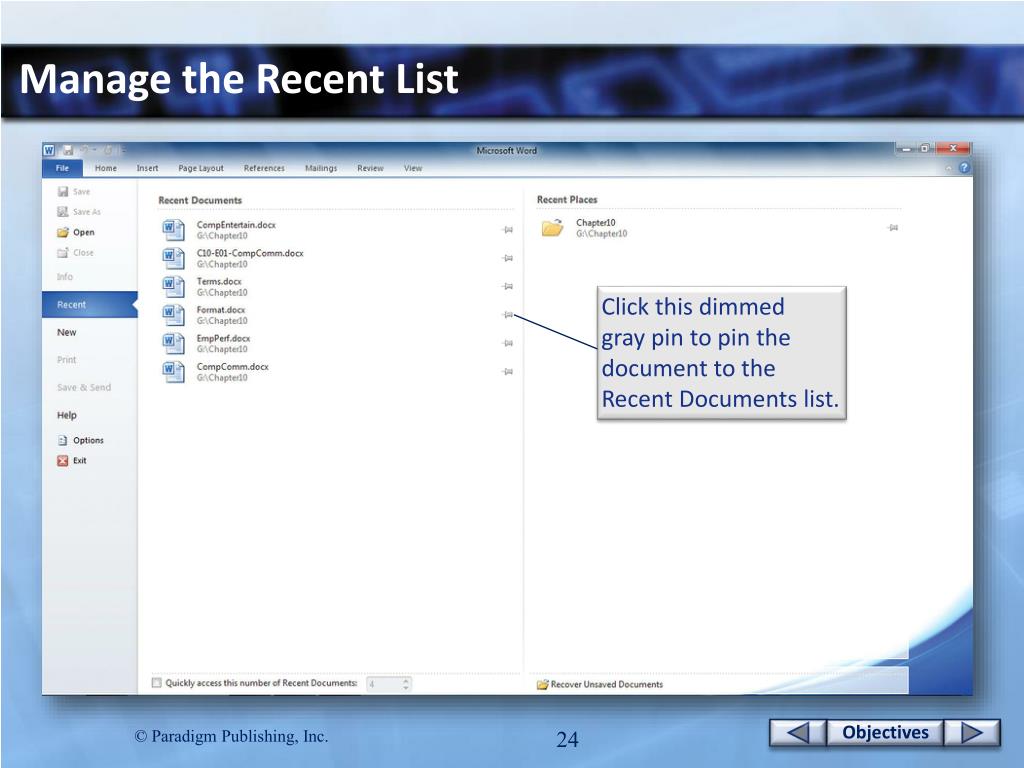Click the Save icon in Quick Access Toolbar
Image resolution: width=1024 pixels, height=768 pixels.
pos(68,150)
